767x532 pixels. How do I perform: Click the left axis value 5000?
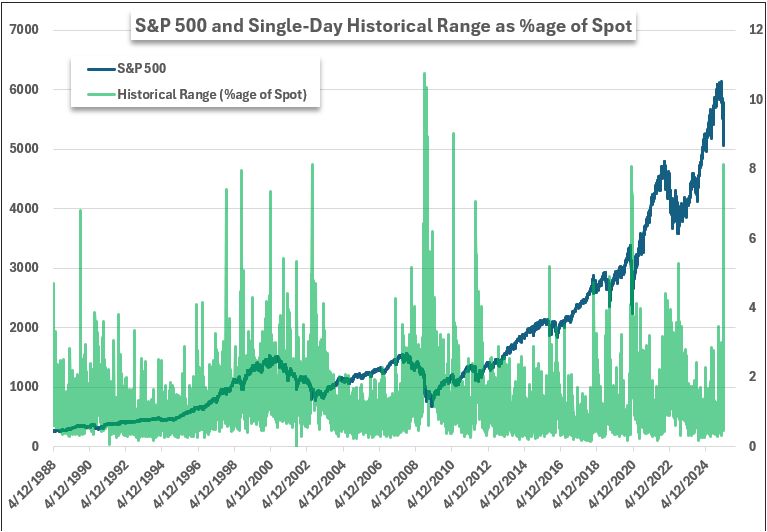[24, 149]
